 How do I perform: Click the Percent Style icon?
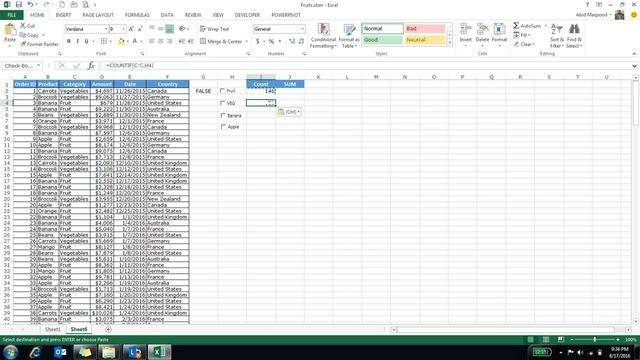tap(271, 41)
